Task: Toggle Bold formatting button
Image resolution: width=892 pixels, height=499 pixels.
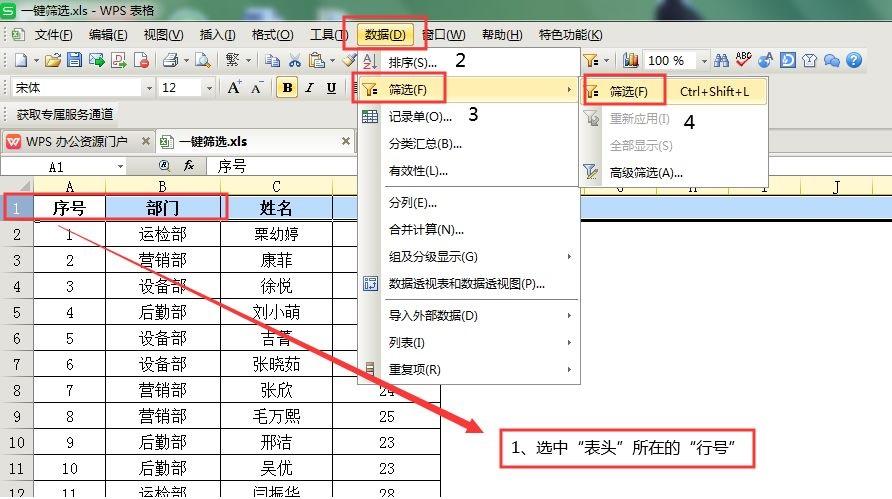Action: (x=287, y=88)
